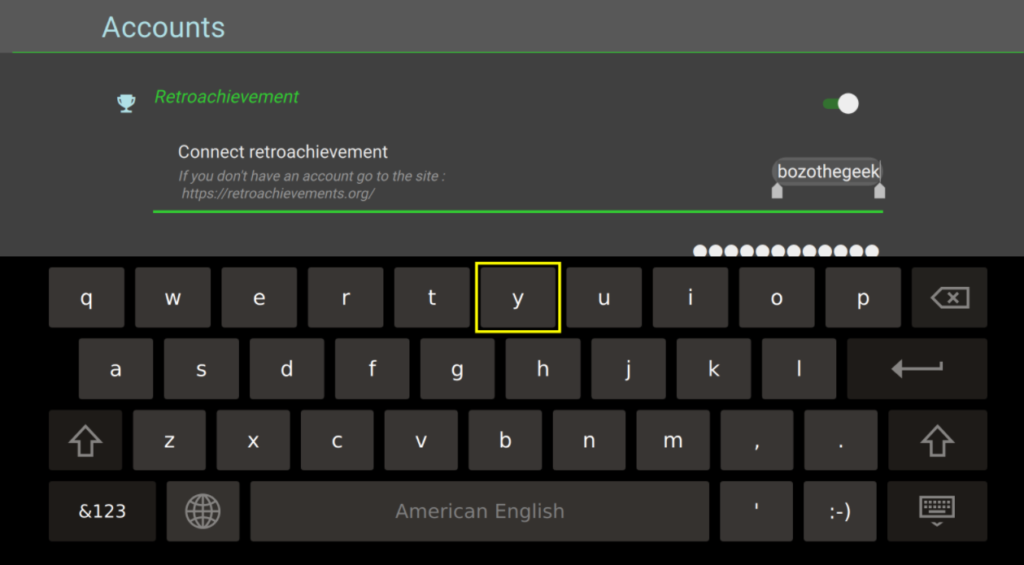Tap the backspace key icon
The height and width of the screenshot is (565, 1024).
pos(949,298)
